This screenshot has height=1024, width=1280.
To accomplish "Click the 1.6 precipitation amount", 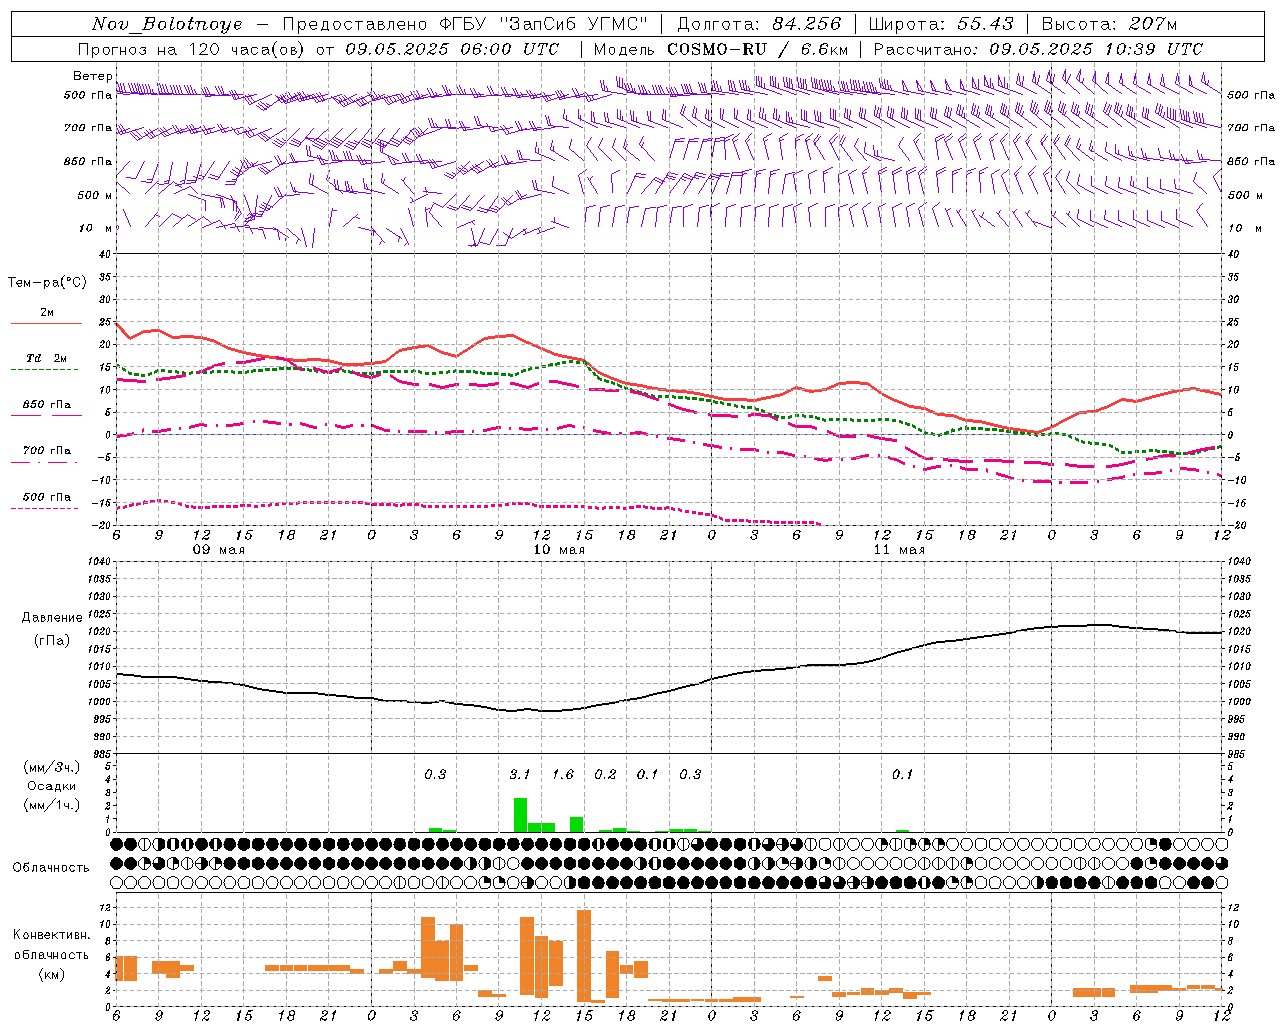I will click(563, 775).
